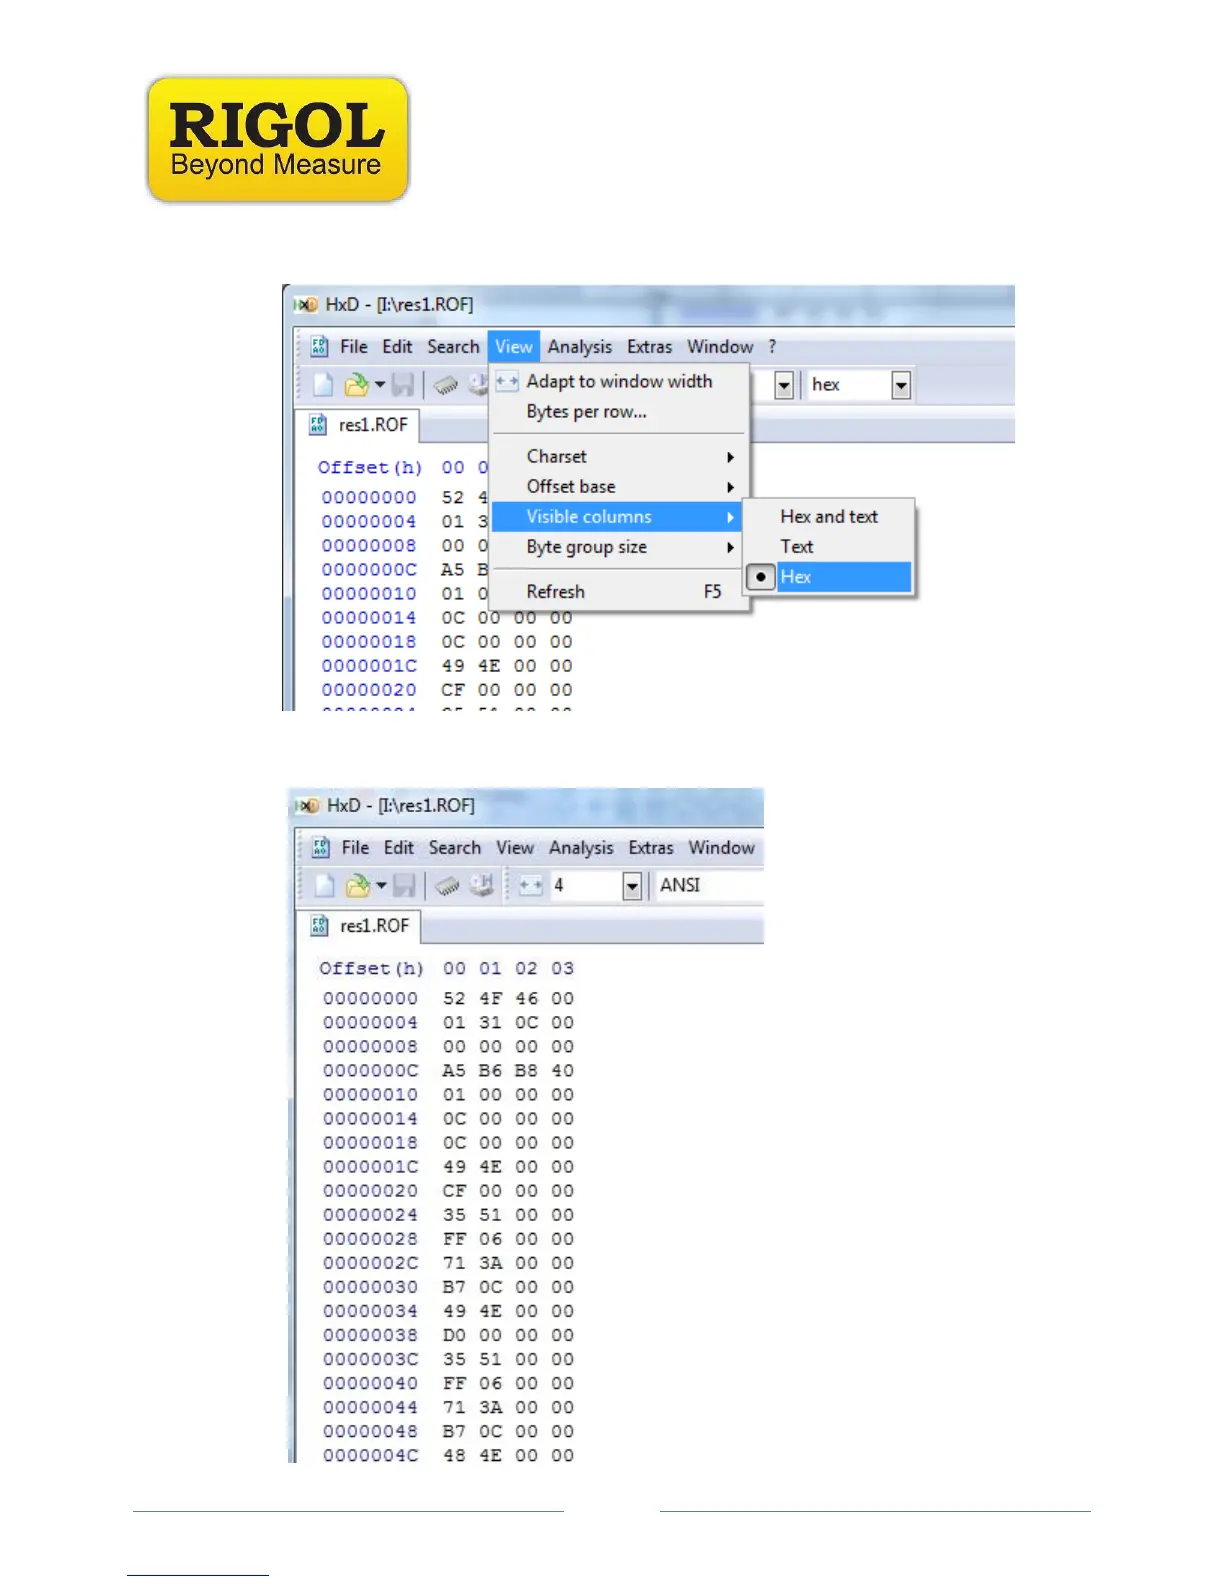Click HxD app icon in lower window title bar
Image resolution: width=1224 pixels, height=1584 pixels.
[308, 805]
